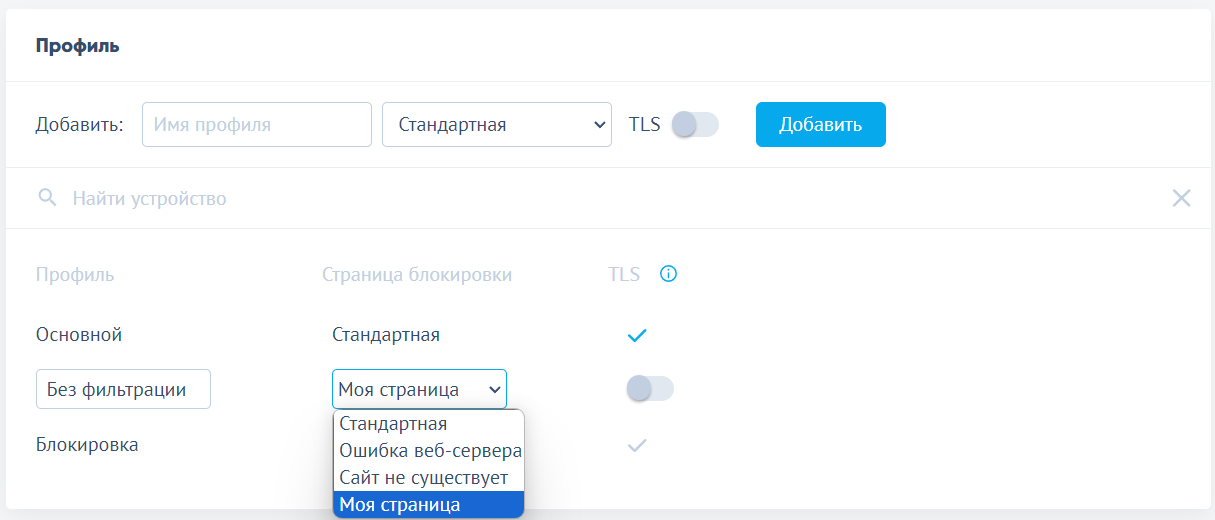Click the Основной profile name
Image resolution: width=1215 pixels, height=520 pixels.
79,335
